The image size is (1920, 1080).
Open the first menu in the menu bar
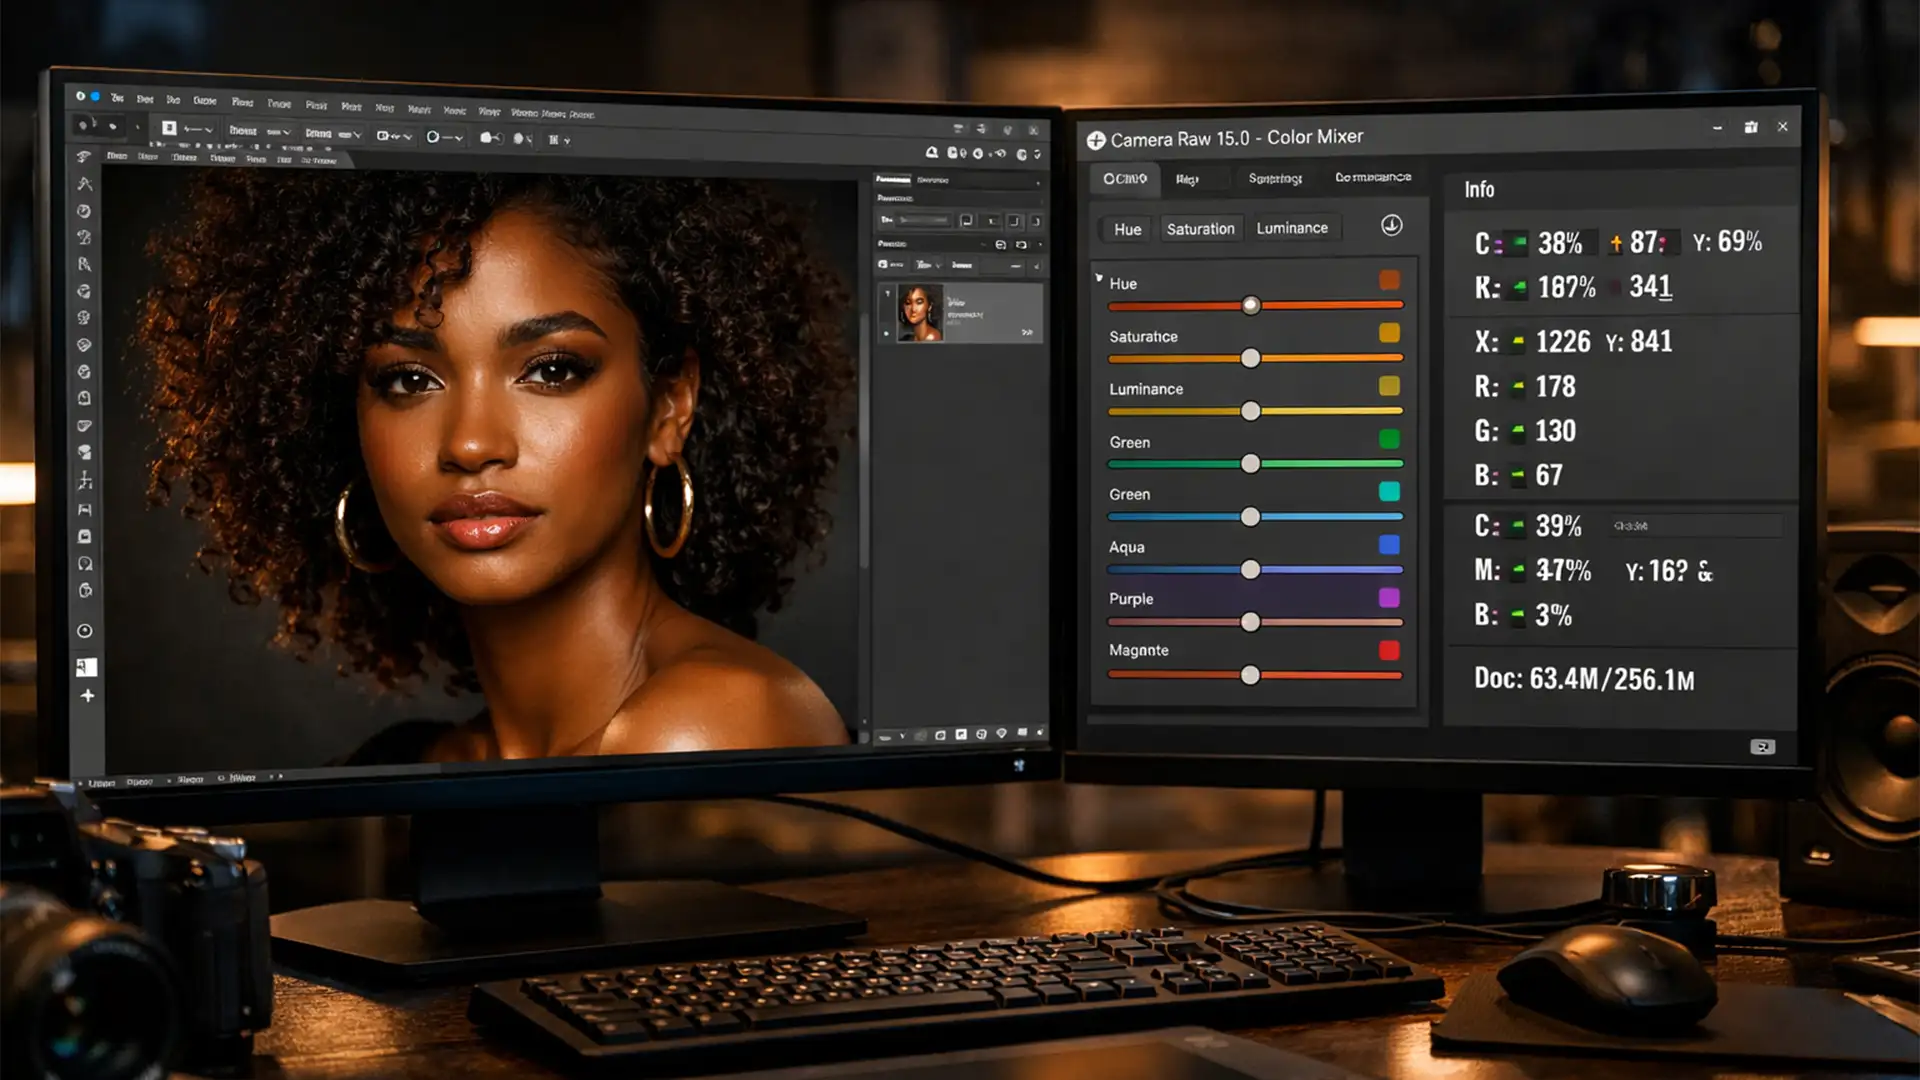(x=115, y=99)
